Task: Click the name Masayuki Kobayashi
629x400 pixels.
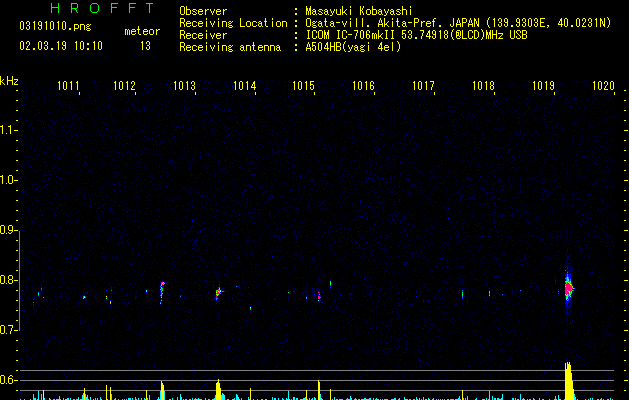Action: coord(359,11)
